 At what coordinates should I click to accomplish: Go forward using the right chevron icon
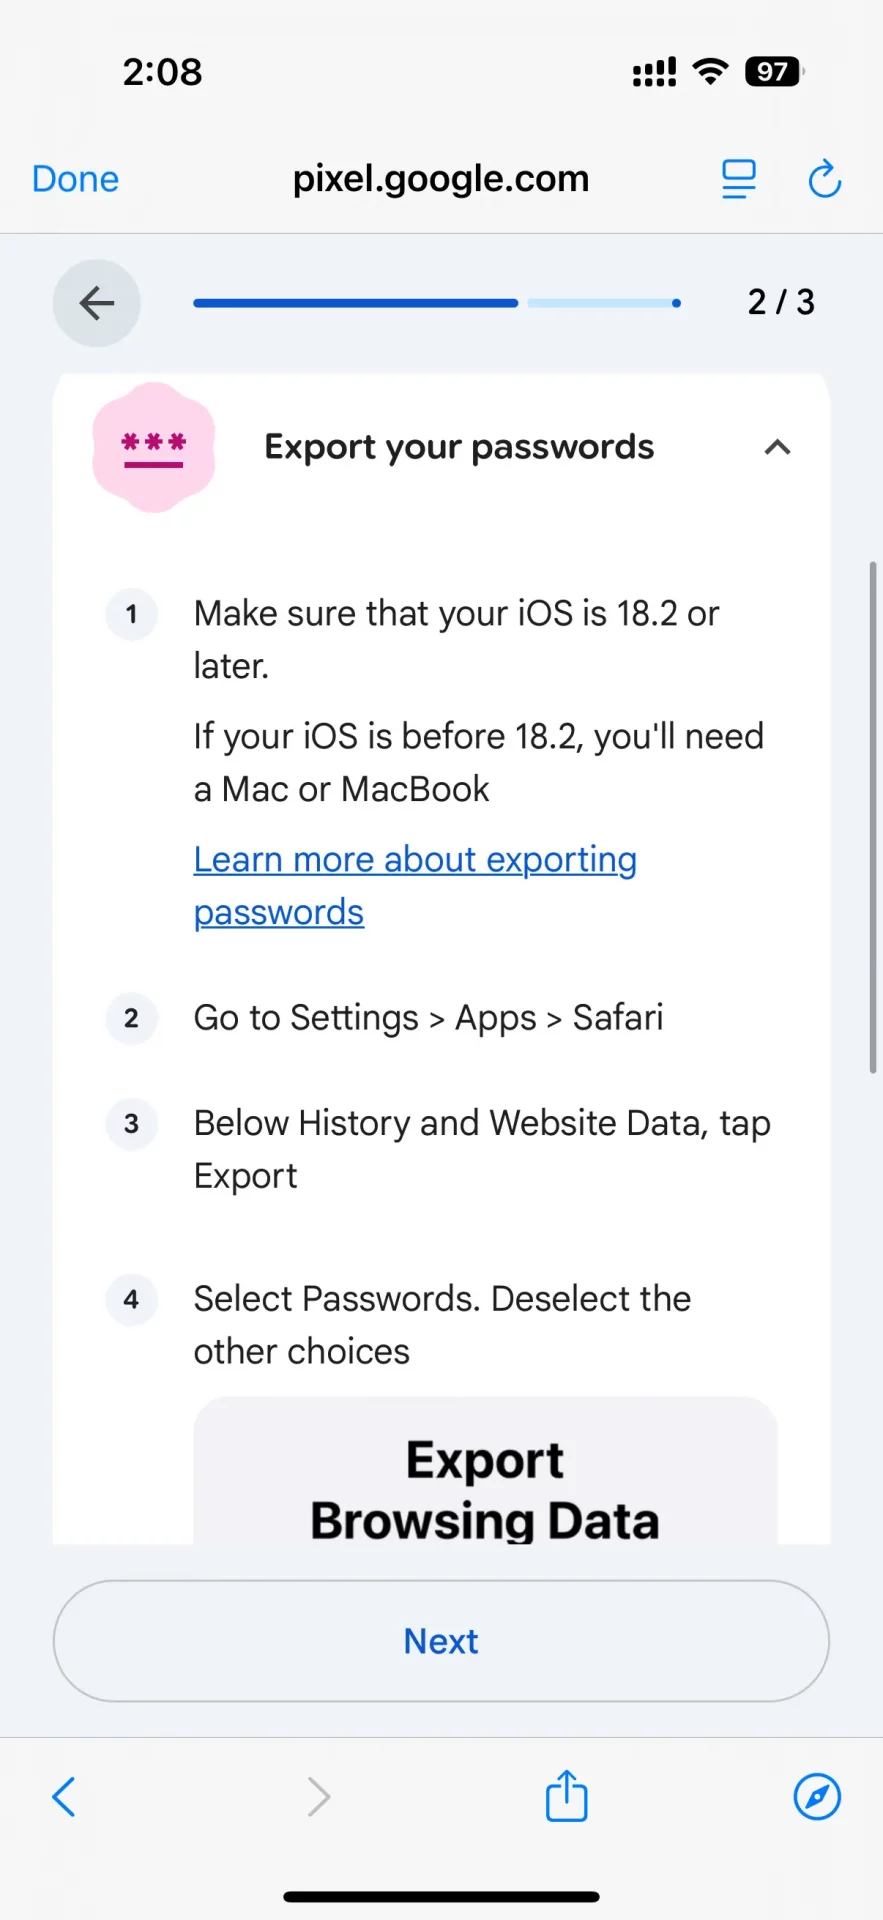click(x=318, y=1796)
